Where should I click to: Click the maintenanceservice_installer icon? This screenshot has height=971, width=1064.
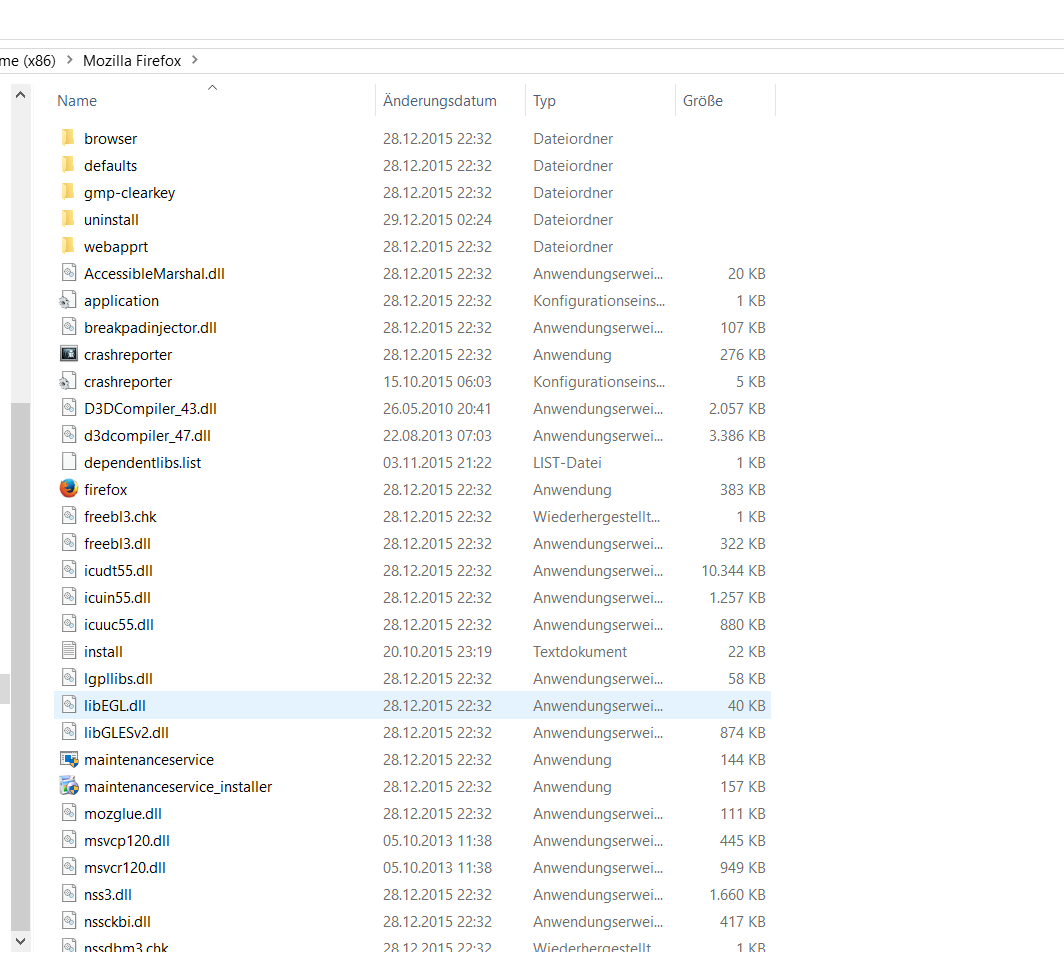68,786
